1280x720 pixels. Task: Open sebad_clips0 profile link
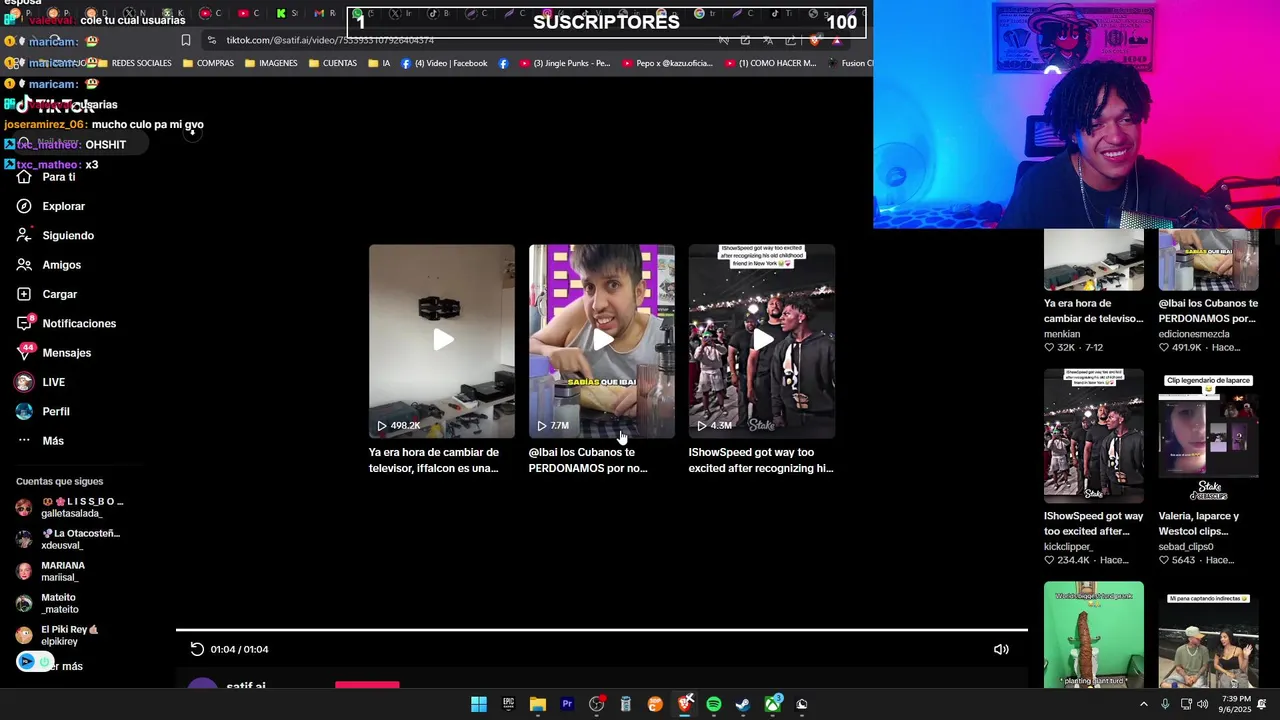[x=1186, y=547]
